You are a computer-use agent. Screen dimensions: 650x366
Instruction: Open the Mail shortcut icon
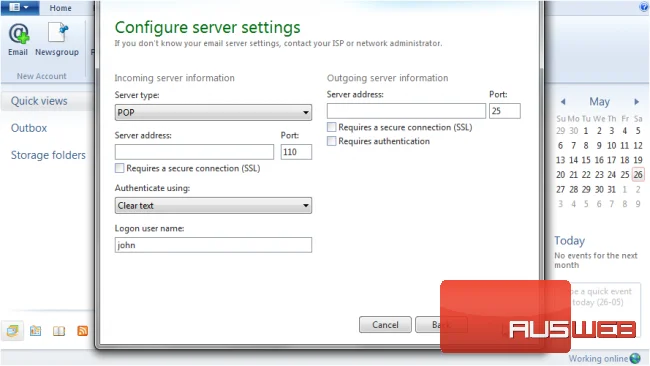(12, 331)
